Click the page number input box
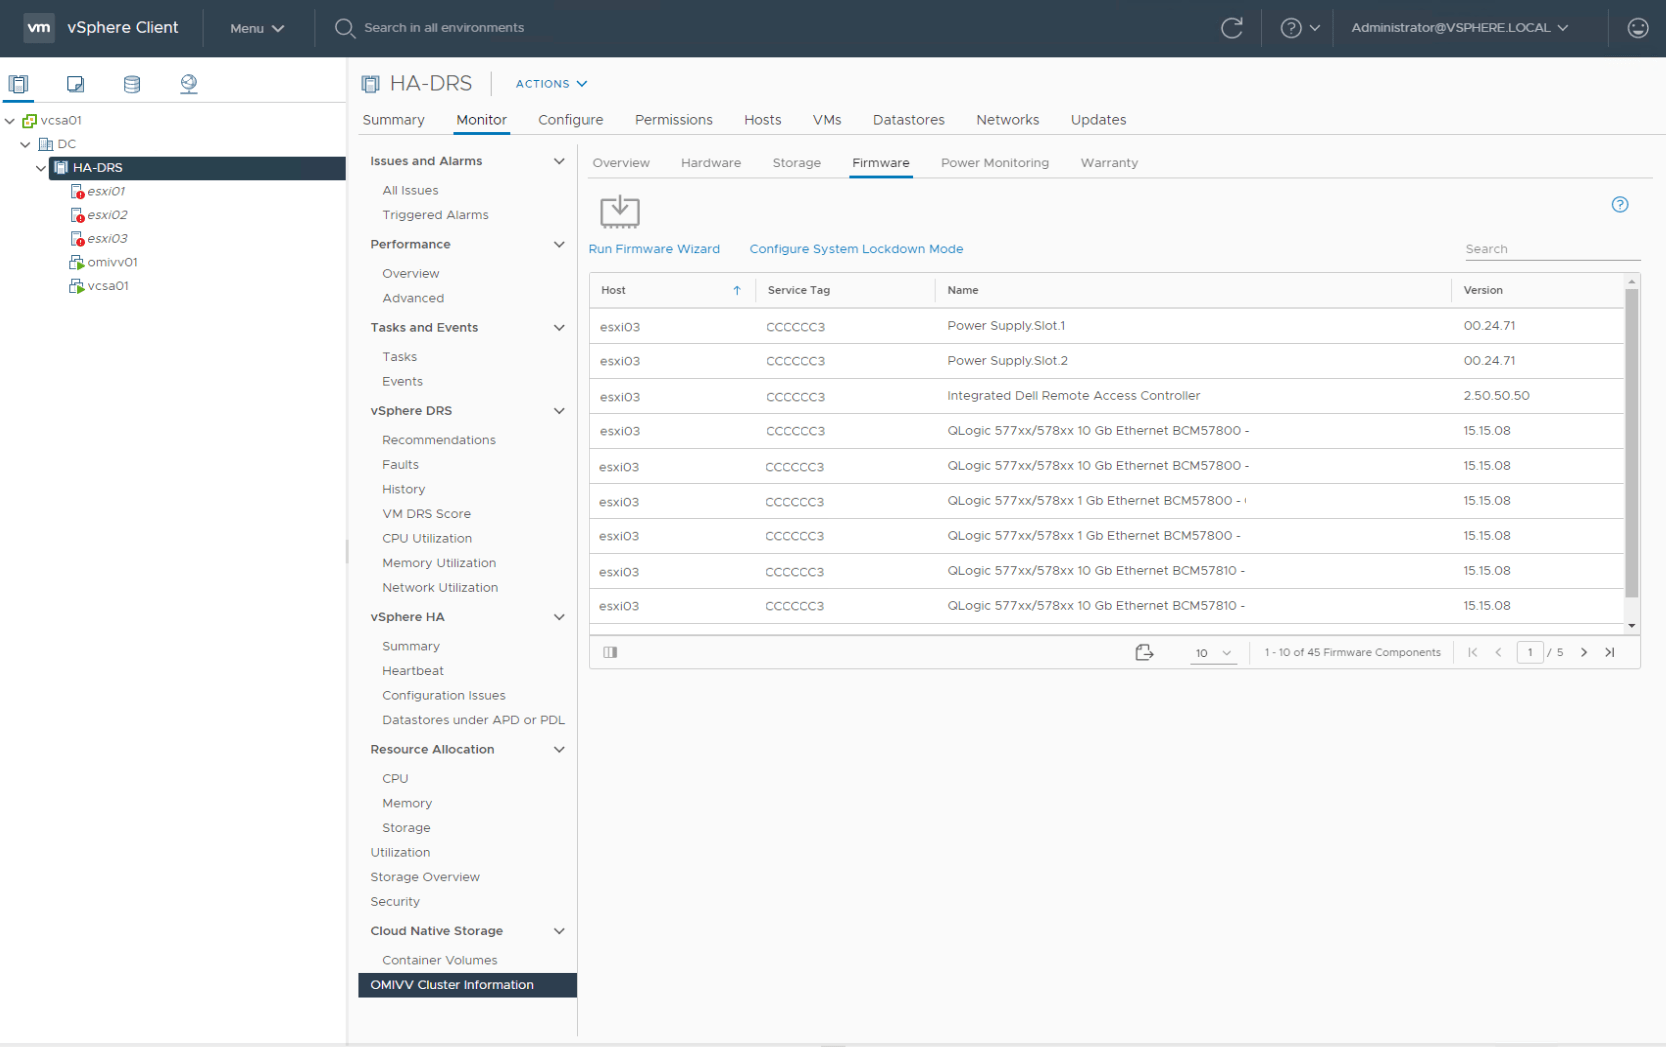The width and height of the screenshot is (1666, 1047). [x=1529, y=652]
